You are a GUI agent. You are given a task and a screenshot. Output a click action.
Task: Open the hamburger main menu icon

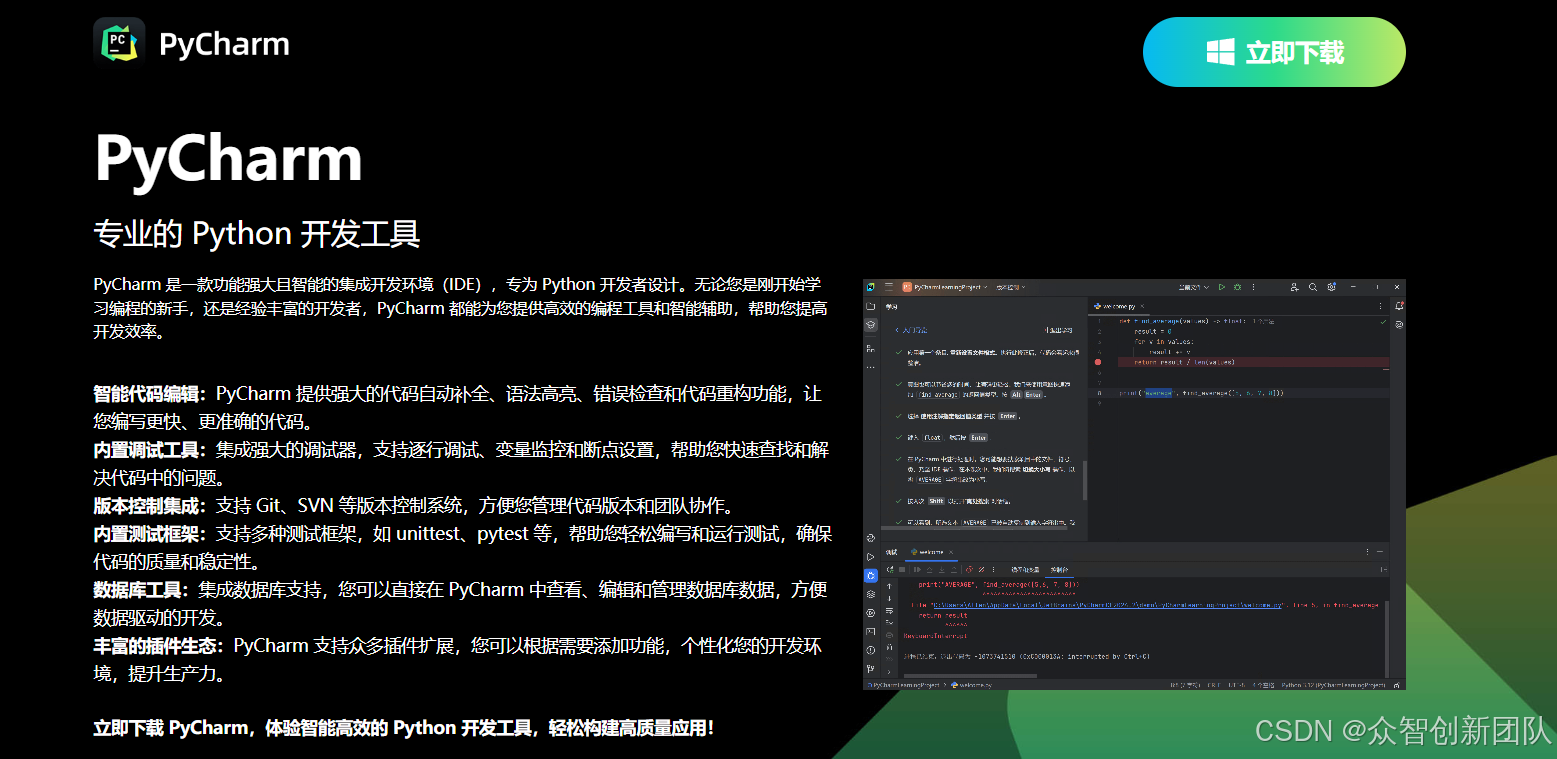(x=888, y=287)
